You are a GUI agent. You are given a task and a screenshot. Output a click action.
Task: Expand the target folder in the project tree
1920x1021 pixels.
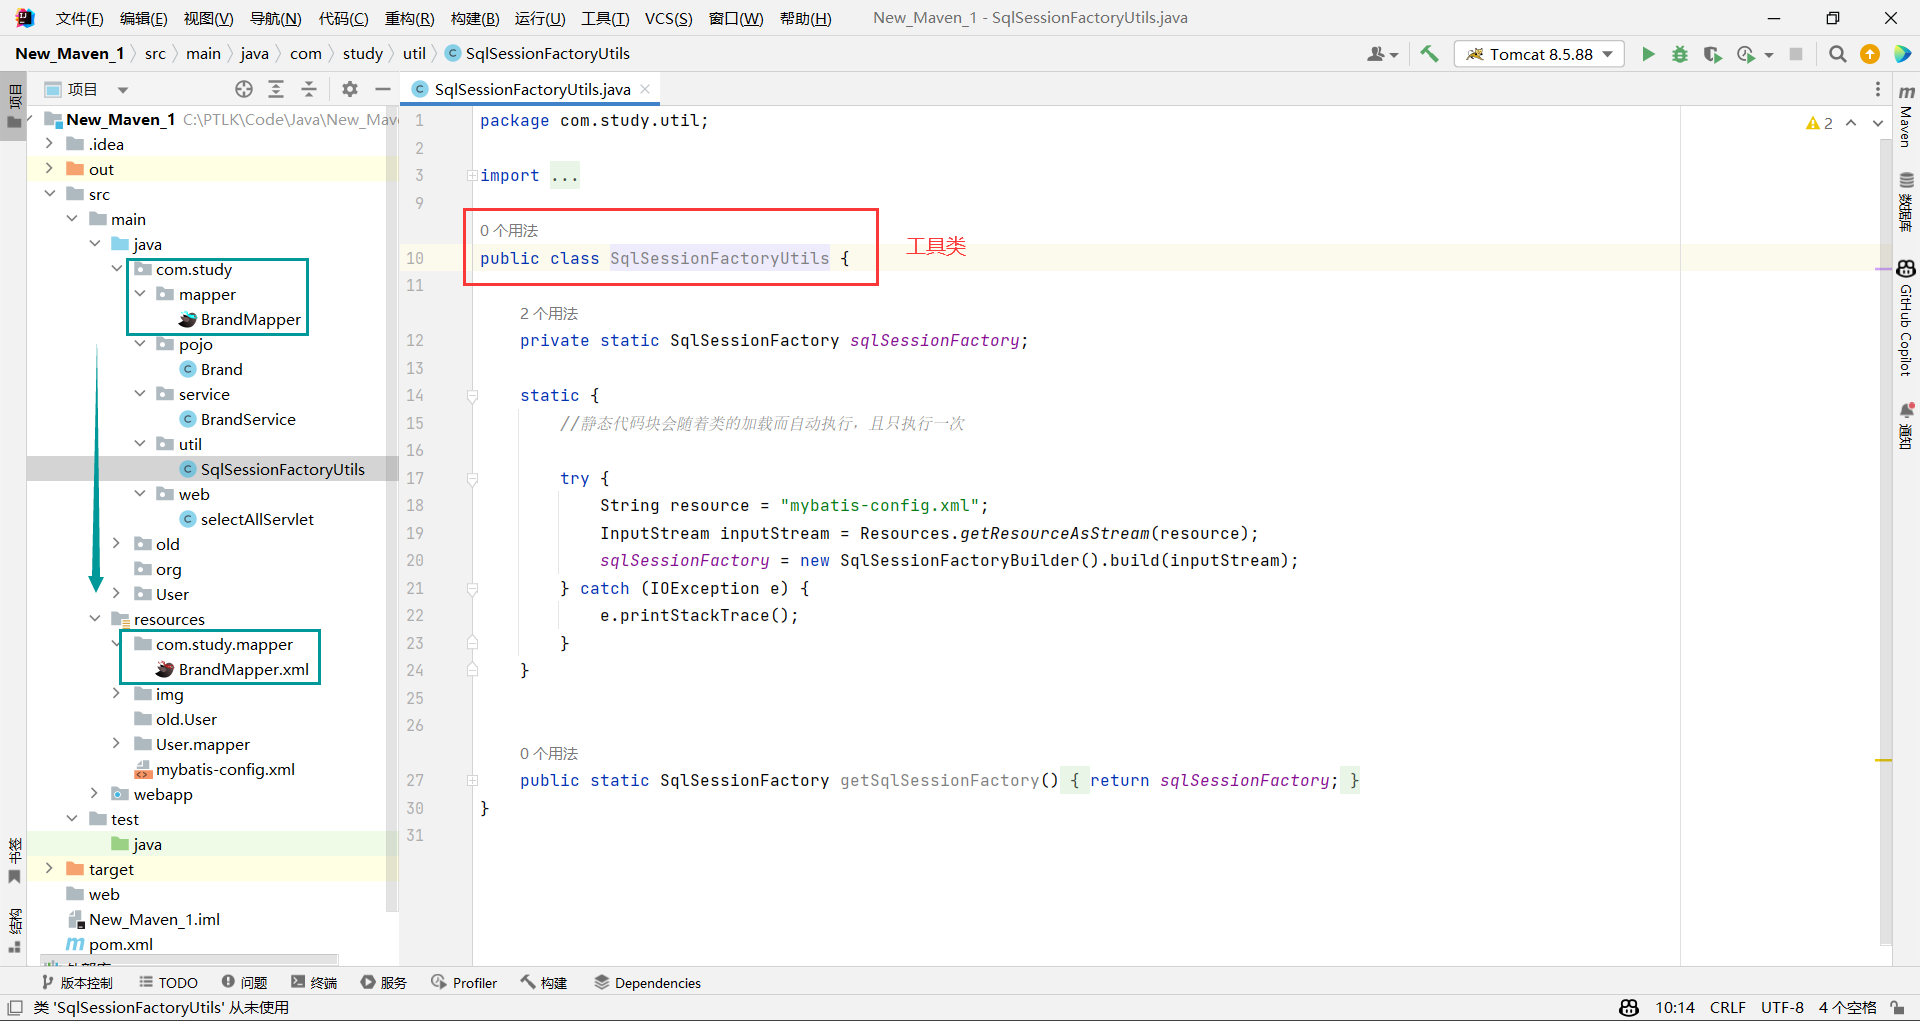[49, 869]
